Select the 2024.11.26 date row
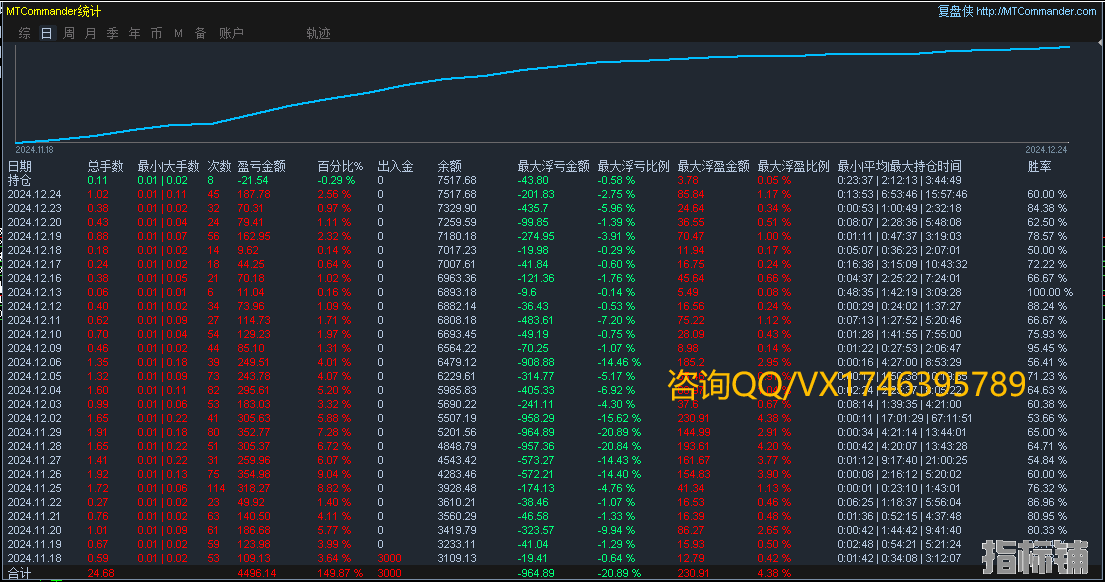 pos(35,474)
